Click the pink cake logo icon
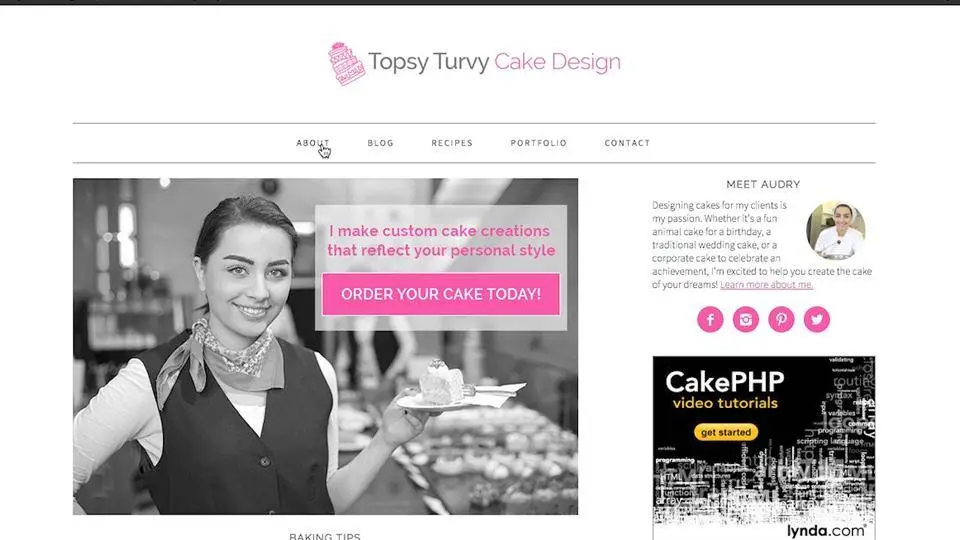The height and width of the screenshot is (540, 960). click(x=346, y=63)
